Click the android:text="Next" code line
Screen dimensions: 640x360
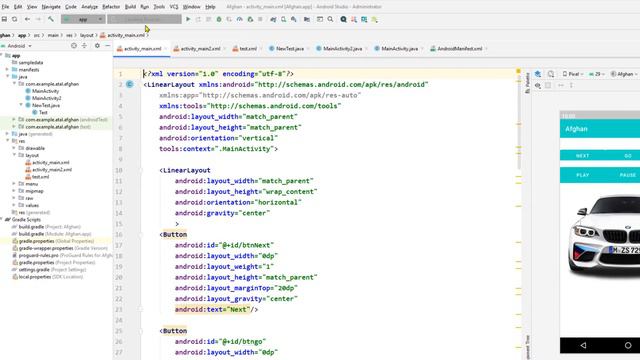pos(216,309)
